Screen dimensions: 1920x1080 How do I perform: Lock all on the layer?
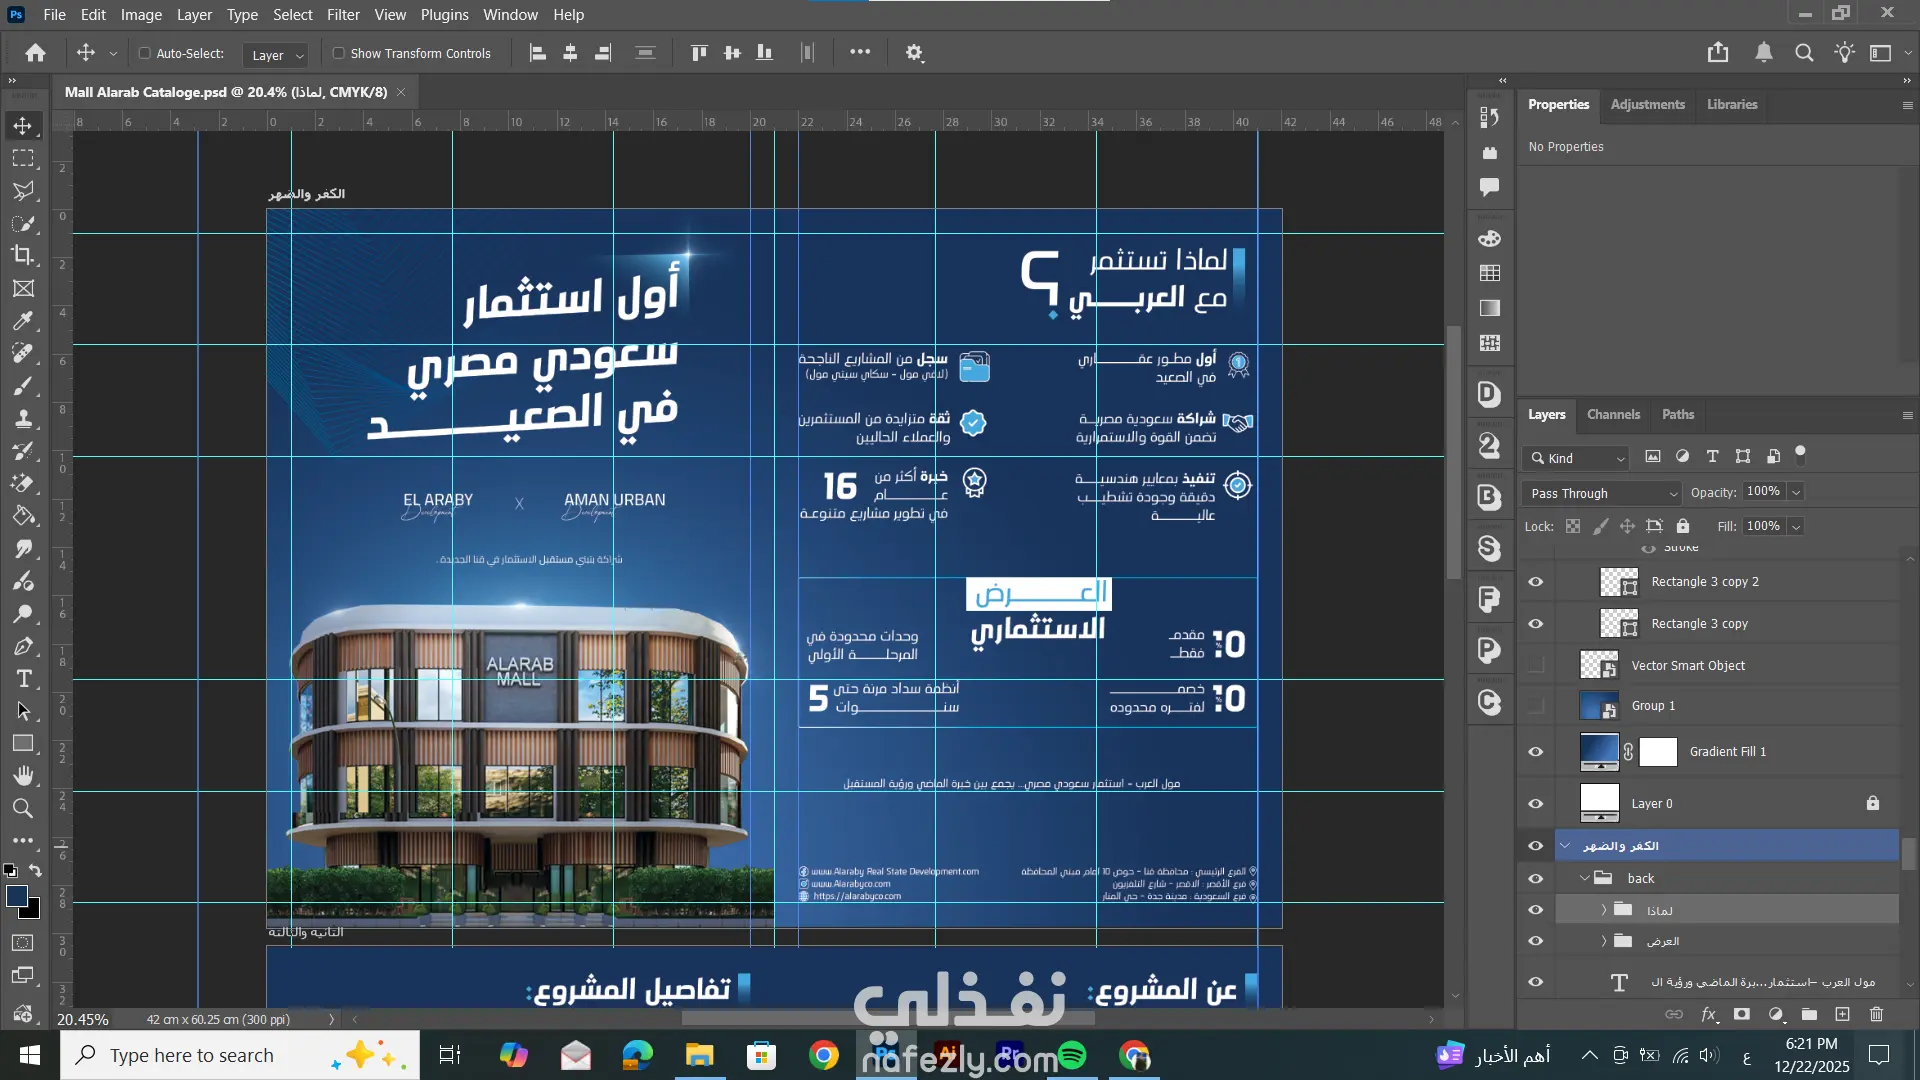1683,526
